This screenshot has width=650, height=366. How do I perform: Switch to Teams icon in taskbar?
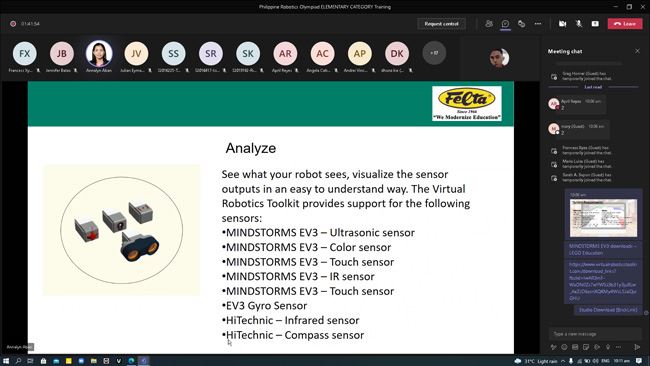pos(144,361)
